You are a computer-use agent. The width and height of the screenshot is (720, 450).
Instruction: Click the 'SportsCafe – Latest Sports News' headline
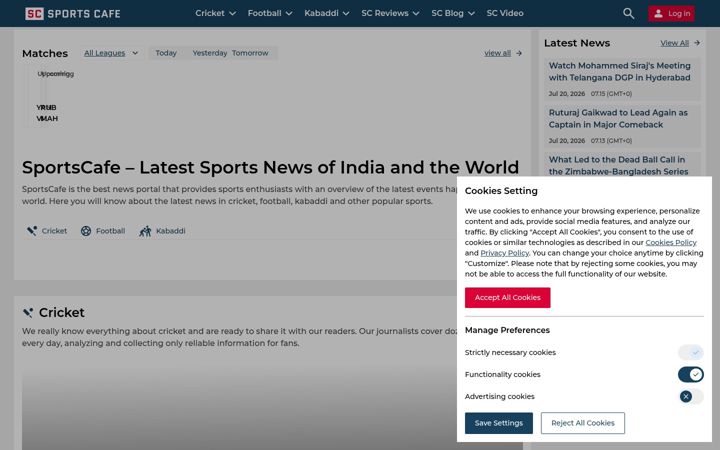coord(270,167)
